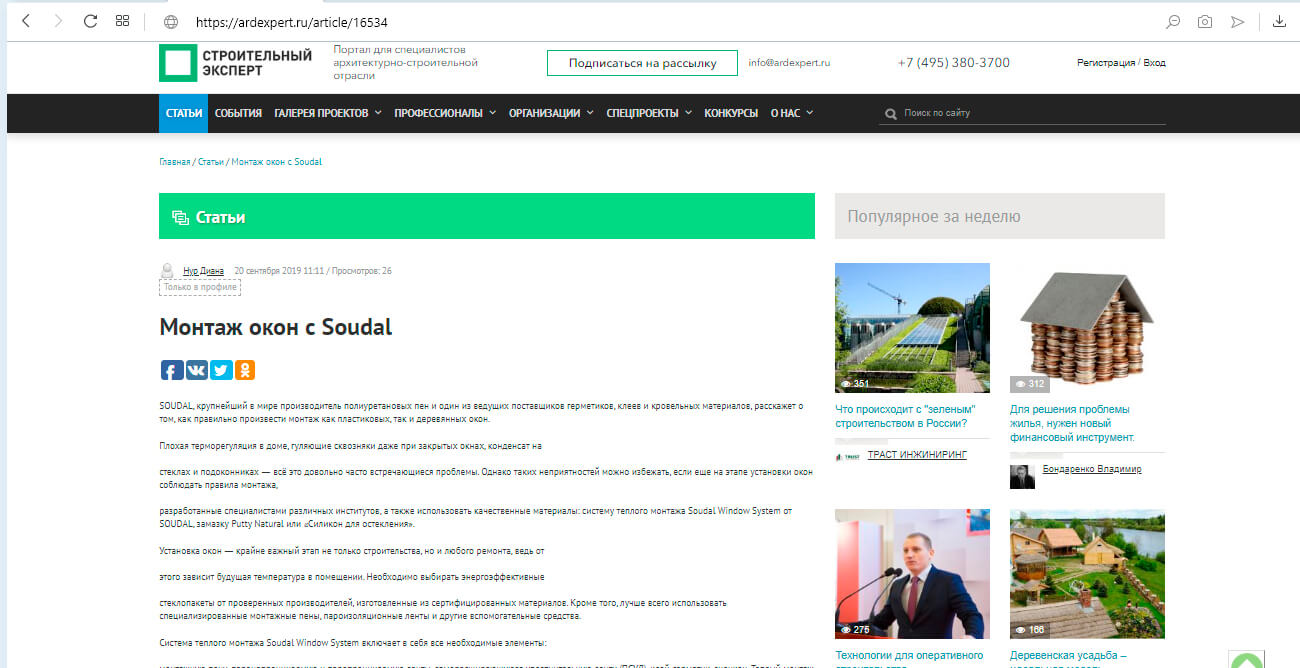1300x668 pixels.
Task: Expand the ГАЛЕРЕЯ ПРОЕКТОВ dropdown menu
Action: pyautogui.click(x=328, y=113)
